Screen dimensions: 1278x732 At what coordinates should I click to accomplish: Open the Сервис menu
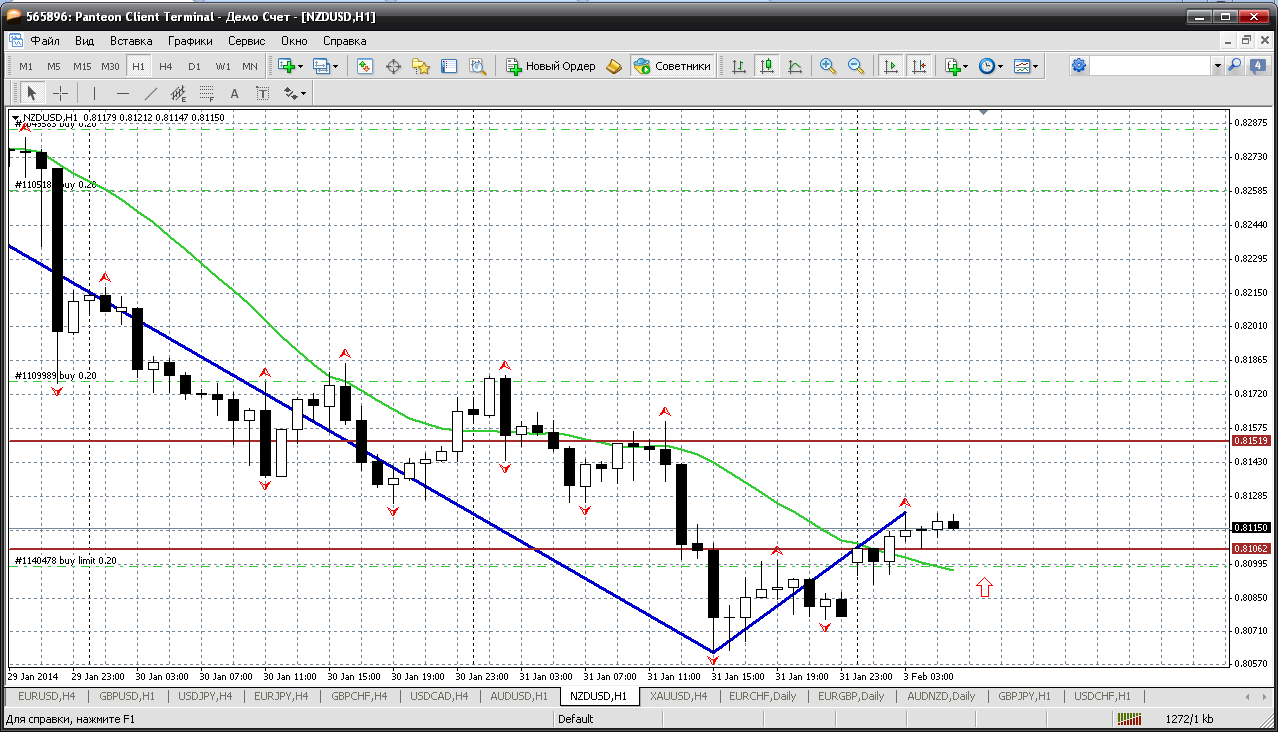point(246,41)
